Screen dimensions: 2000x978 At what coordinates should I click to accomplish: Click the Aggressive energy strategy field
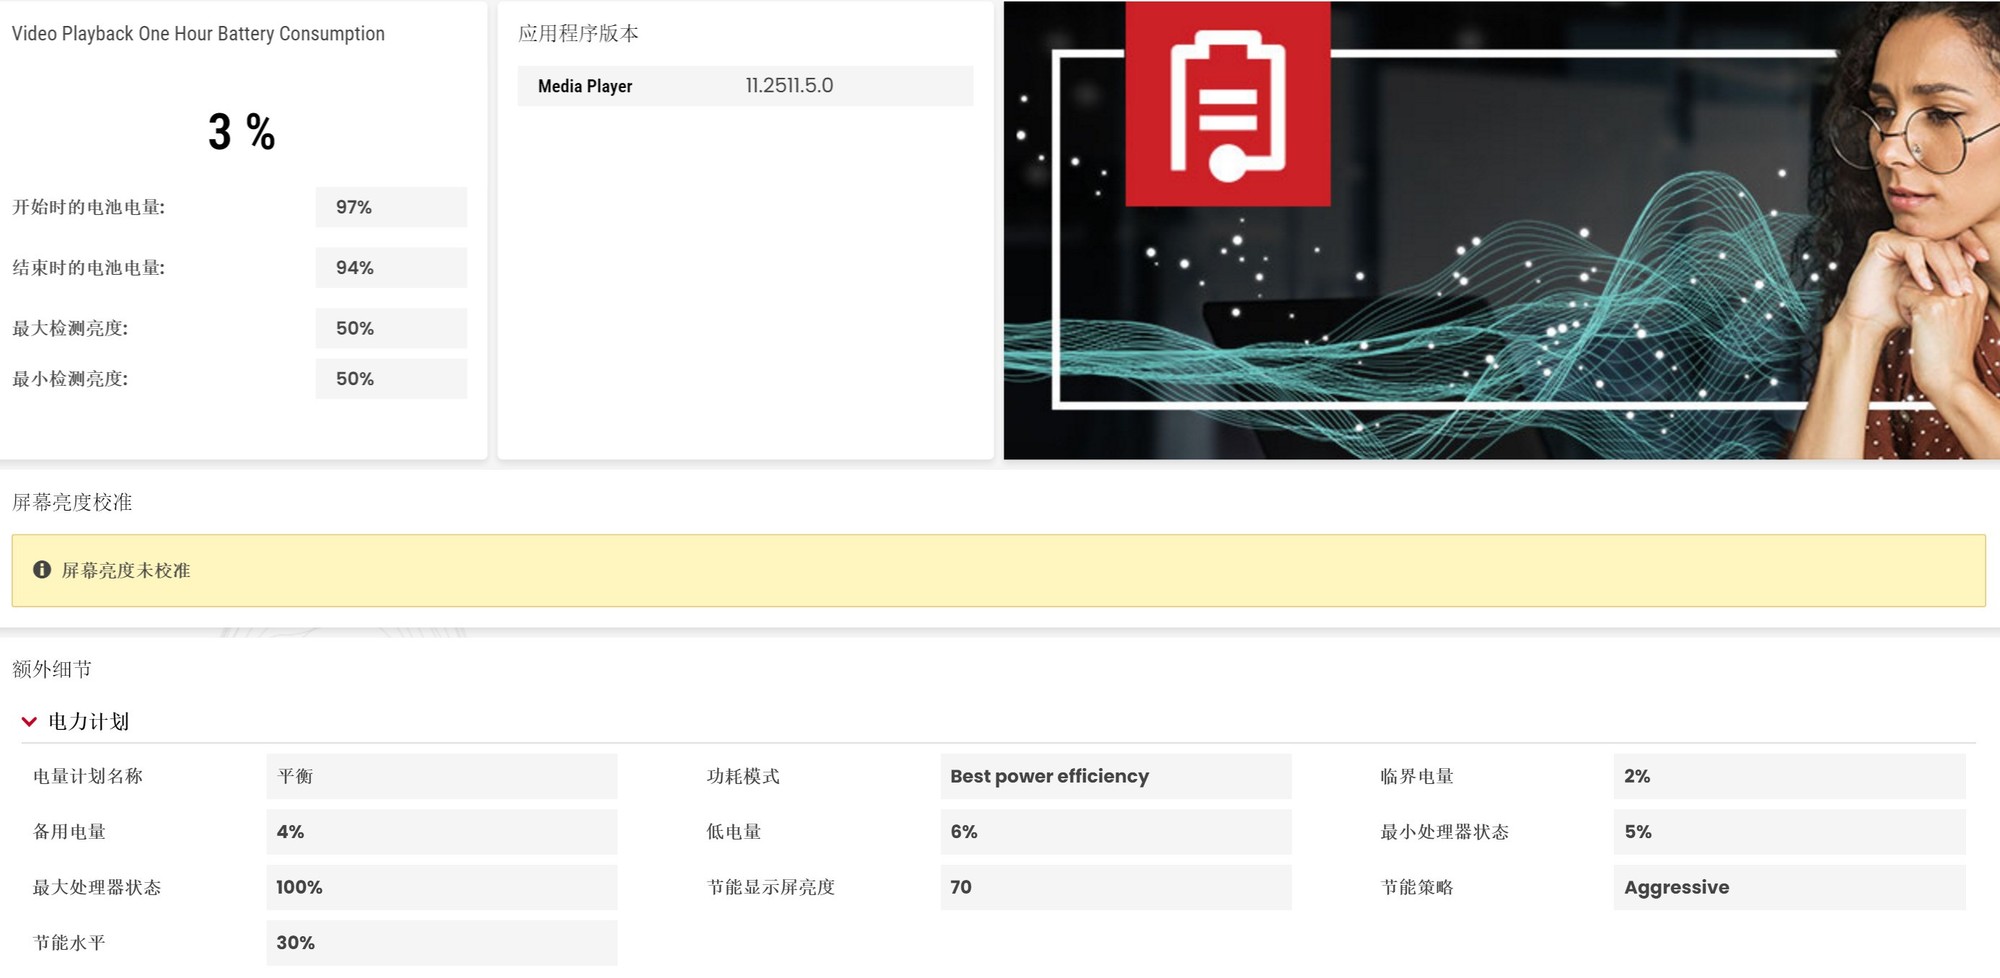tap(1788, 887)
